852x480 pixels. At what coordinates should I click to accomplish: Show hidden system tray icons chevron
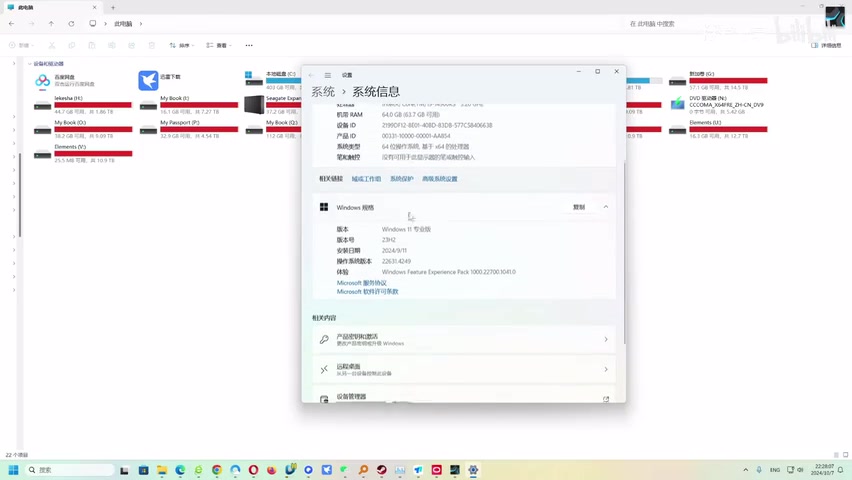click(x=746, y=470)
